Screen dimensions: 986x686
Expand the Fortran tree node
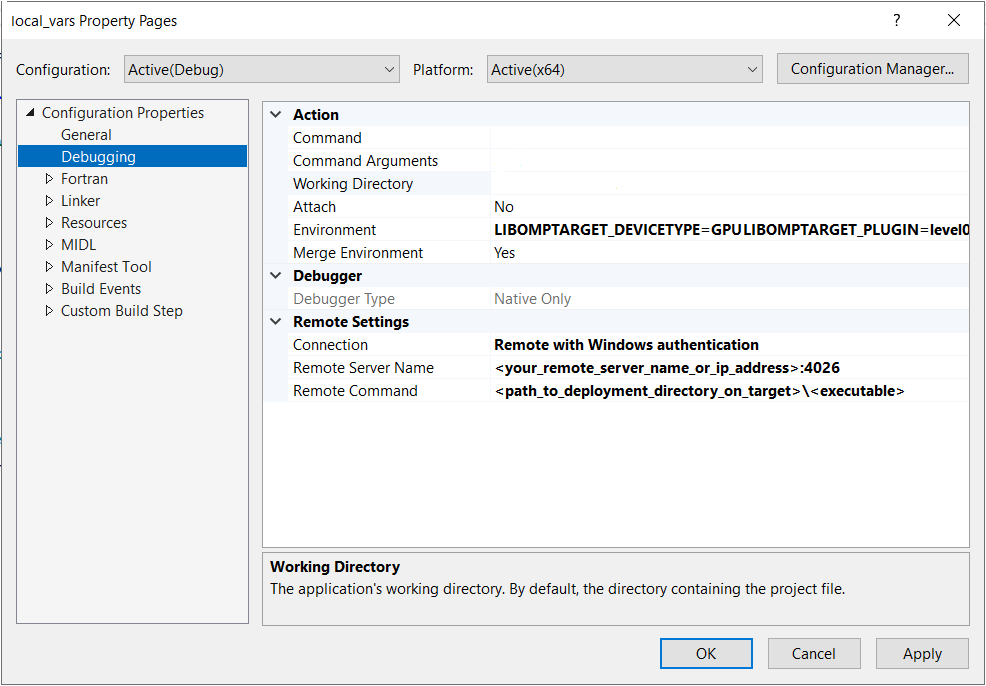pos(48,178)
